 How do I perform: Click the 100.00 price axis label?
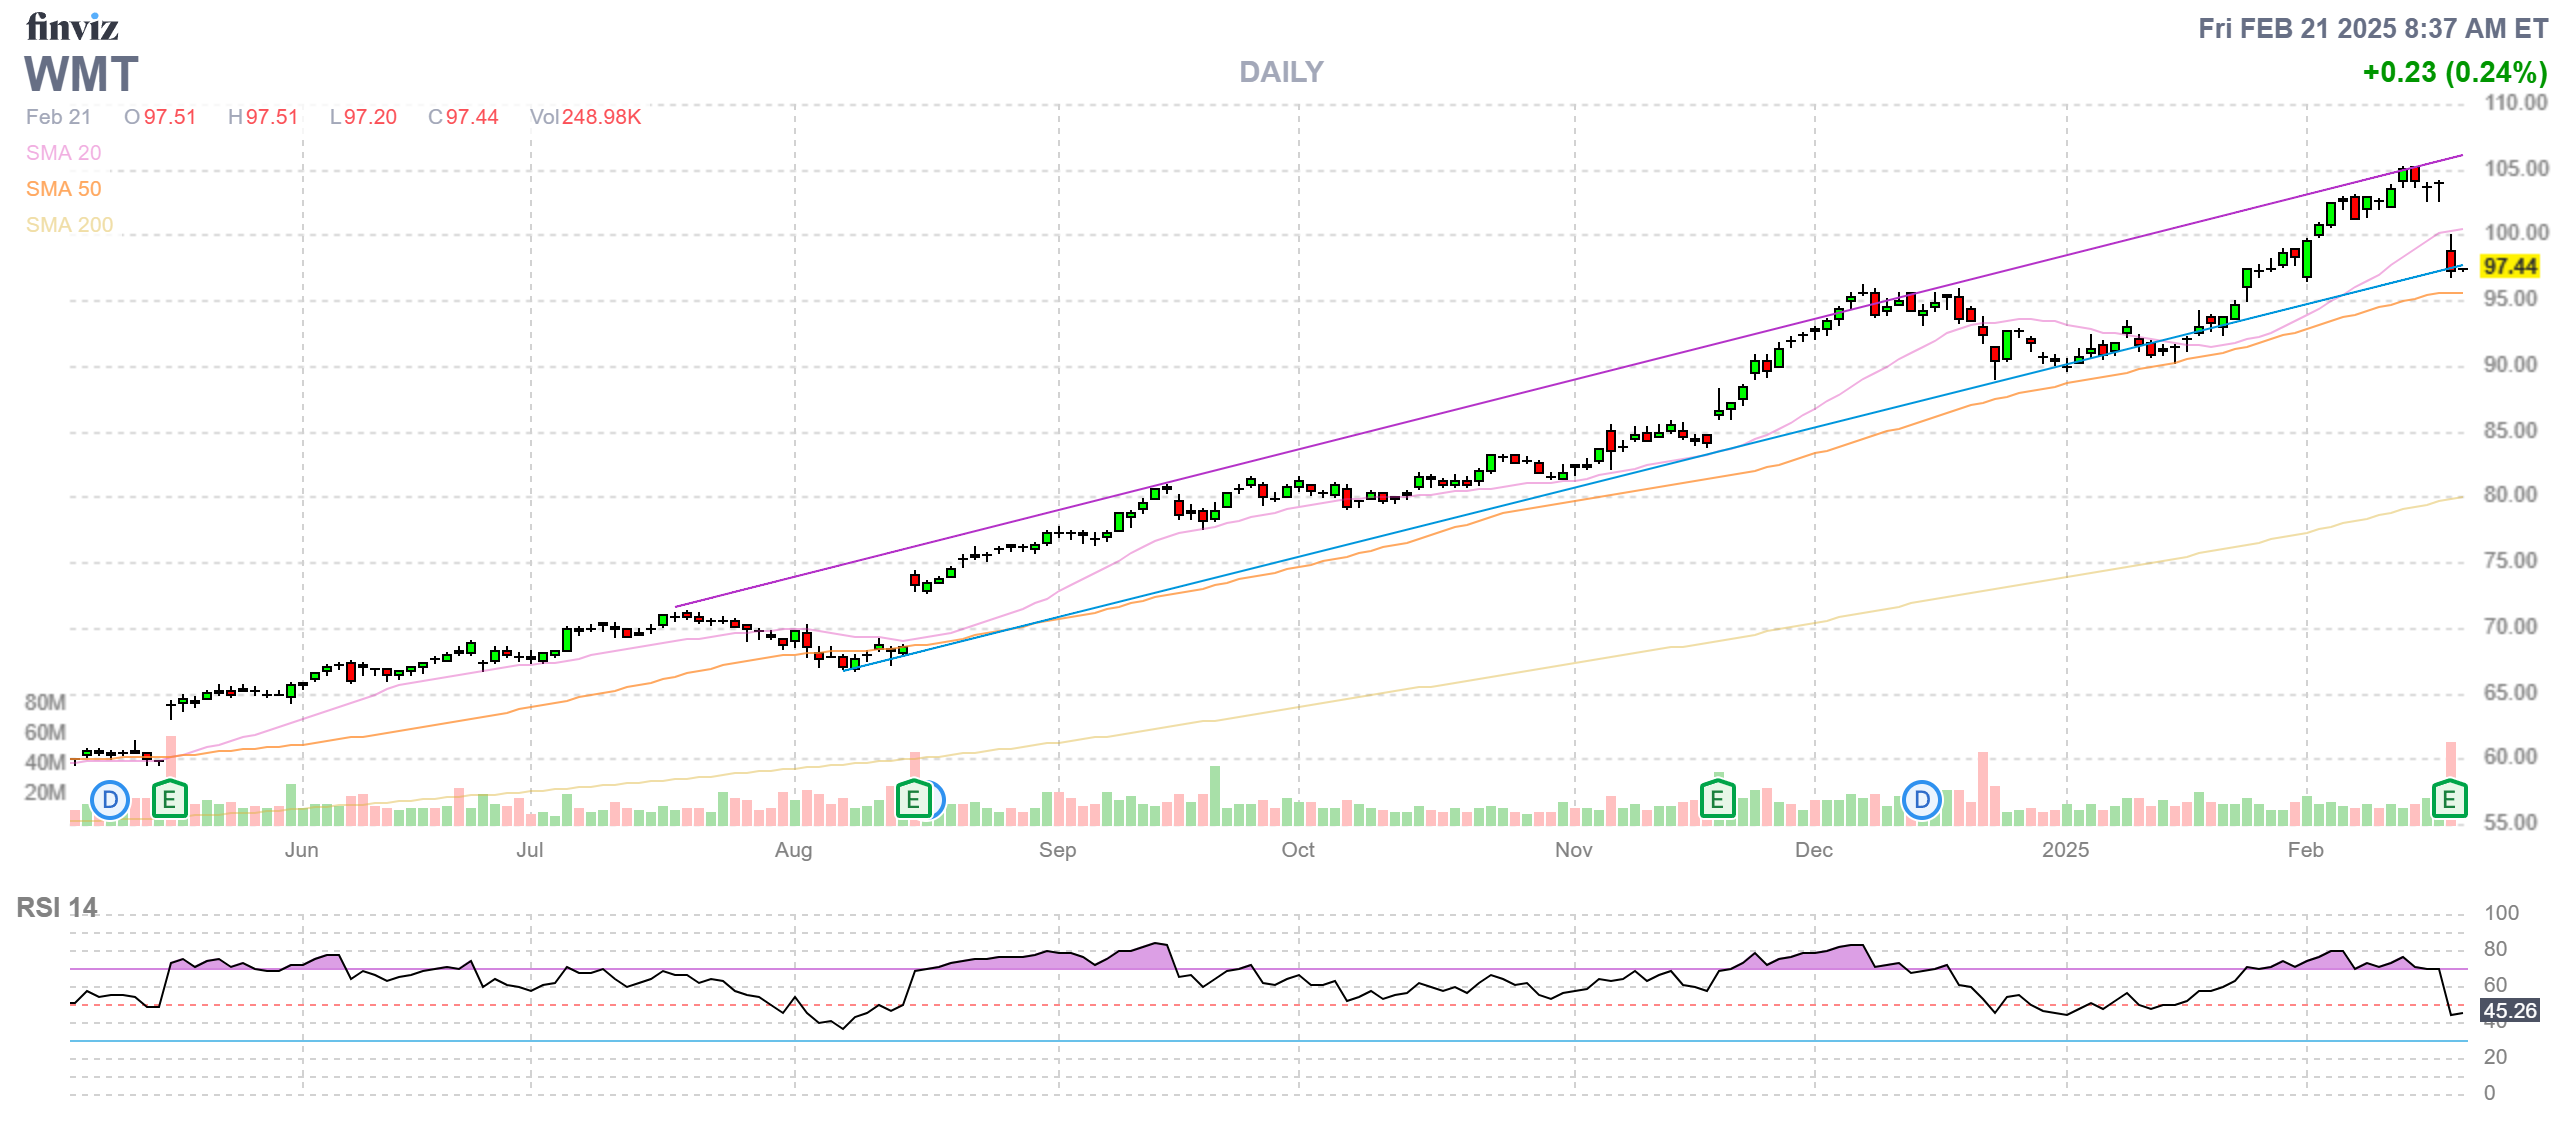coord(2516,232)
